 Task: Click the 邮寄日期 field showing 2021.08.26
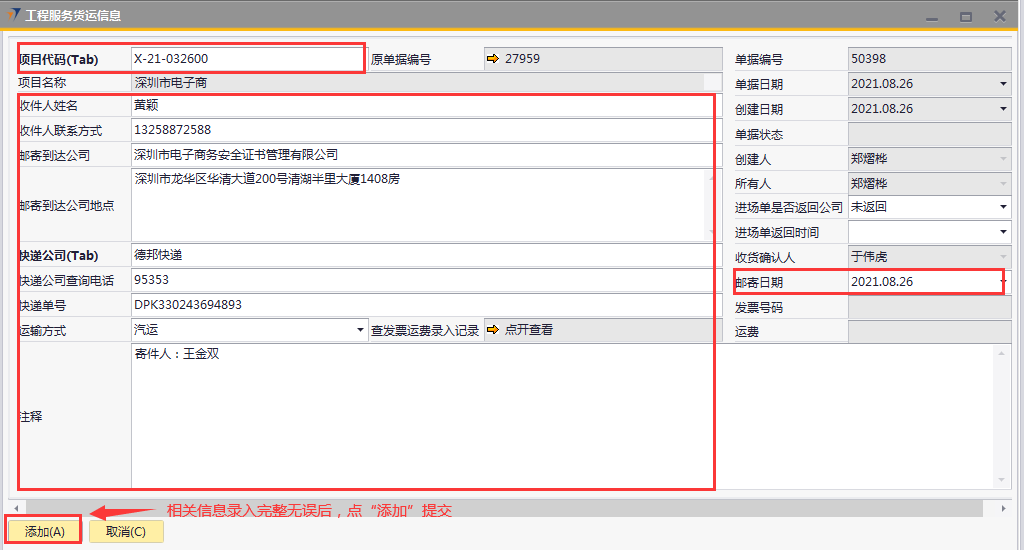pos(920,282)
